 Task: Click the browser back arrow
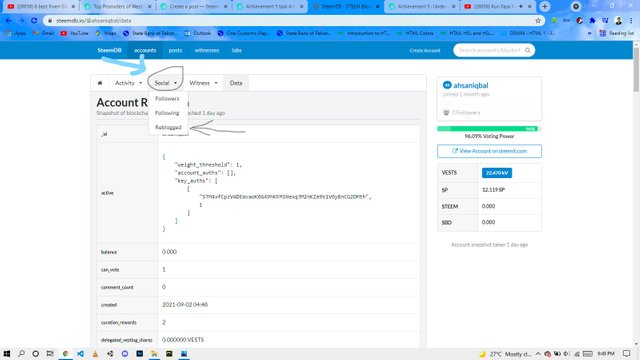pyautogui.click(x=9, y=20)
